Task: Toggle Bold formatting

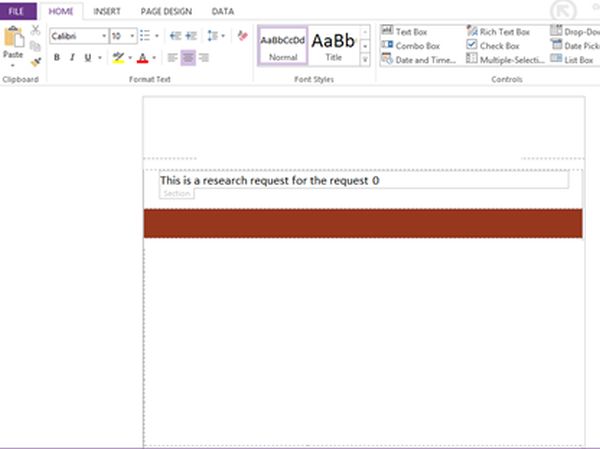Action: tap(57, 57)
